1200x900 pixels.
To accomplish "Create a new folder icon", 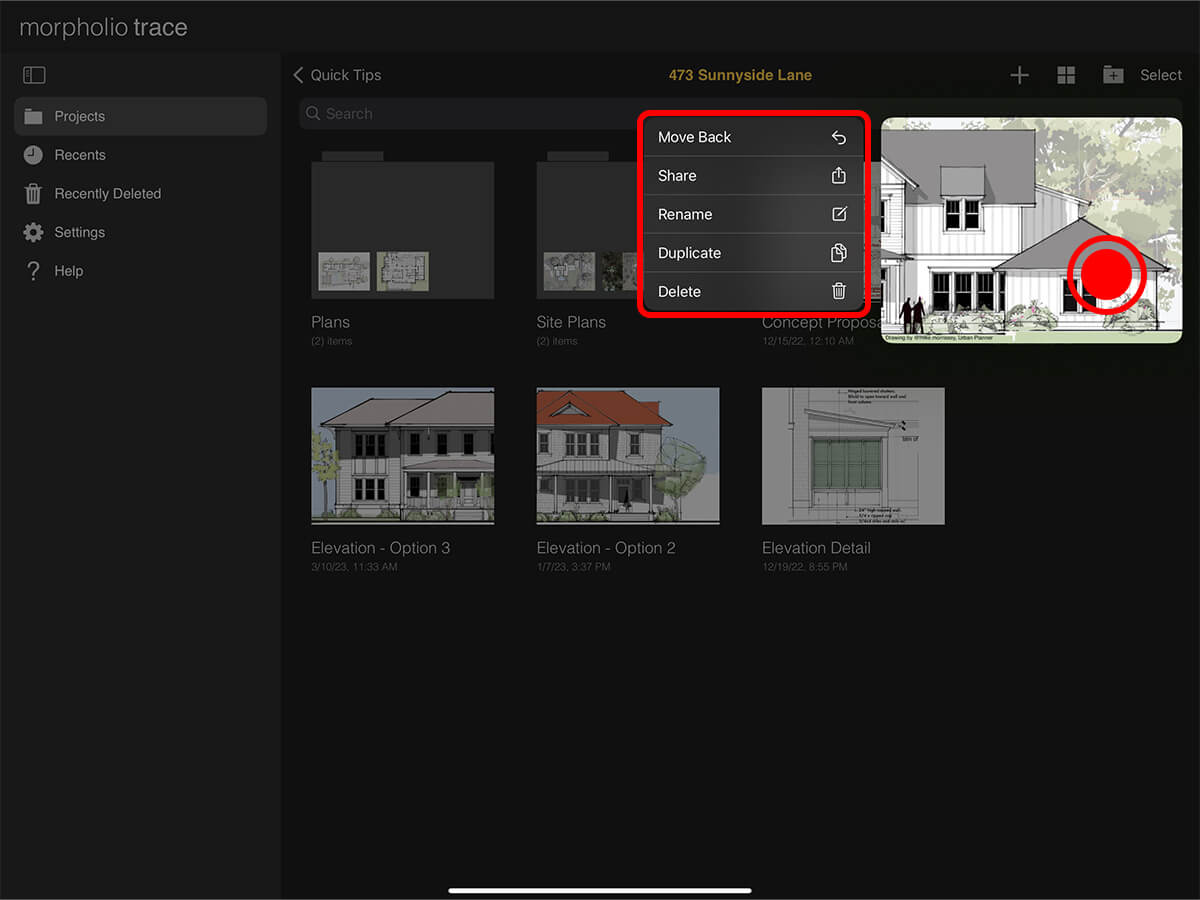I will (1112, 75).
